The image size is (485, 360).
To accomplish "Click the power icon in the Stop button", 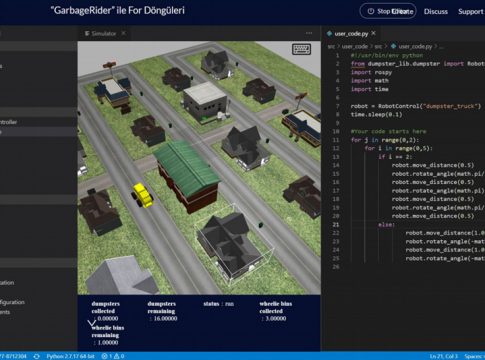I will point(371,11).
